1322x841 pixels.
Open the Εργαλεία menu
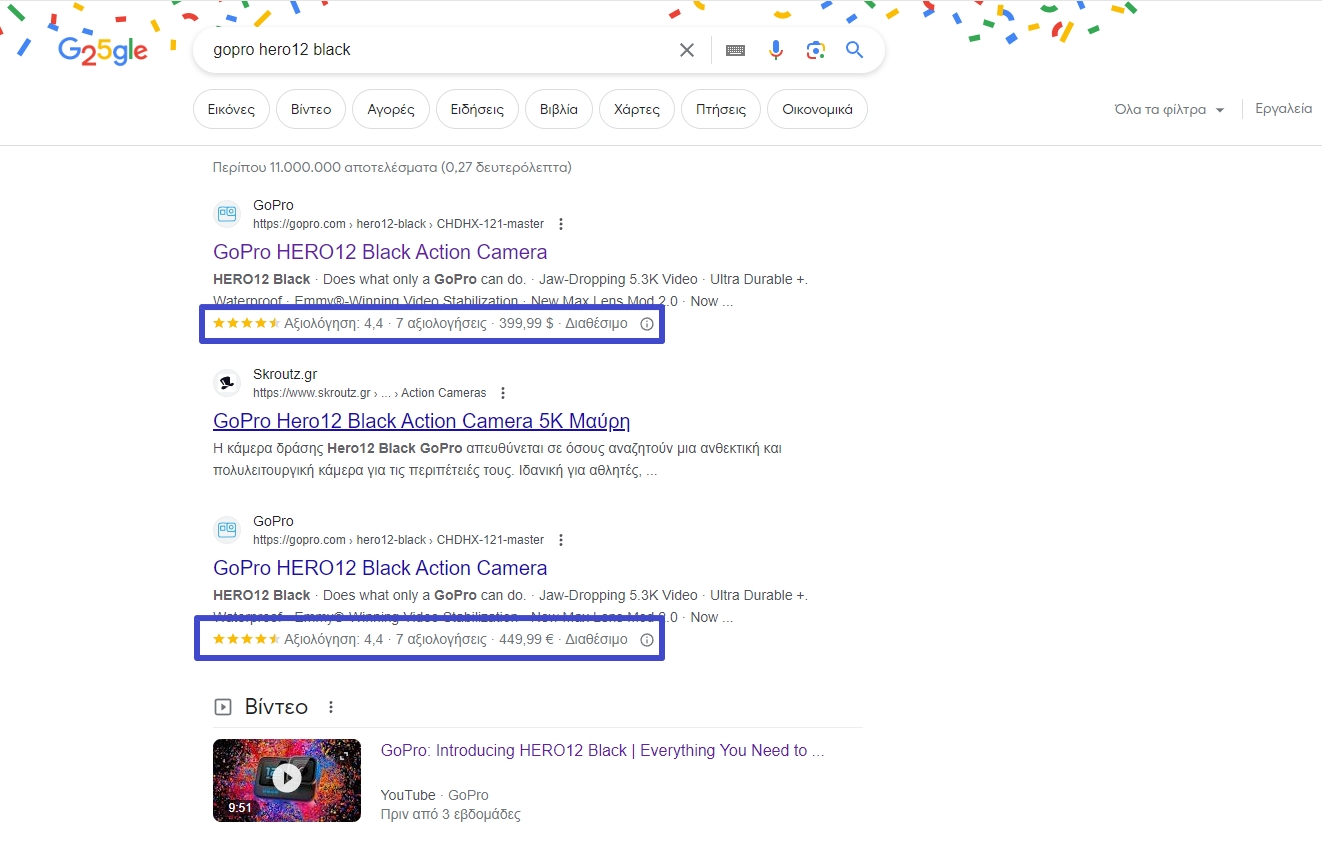coord(1283,108)
